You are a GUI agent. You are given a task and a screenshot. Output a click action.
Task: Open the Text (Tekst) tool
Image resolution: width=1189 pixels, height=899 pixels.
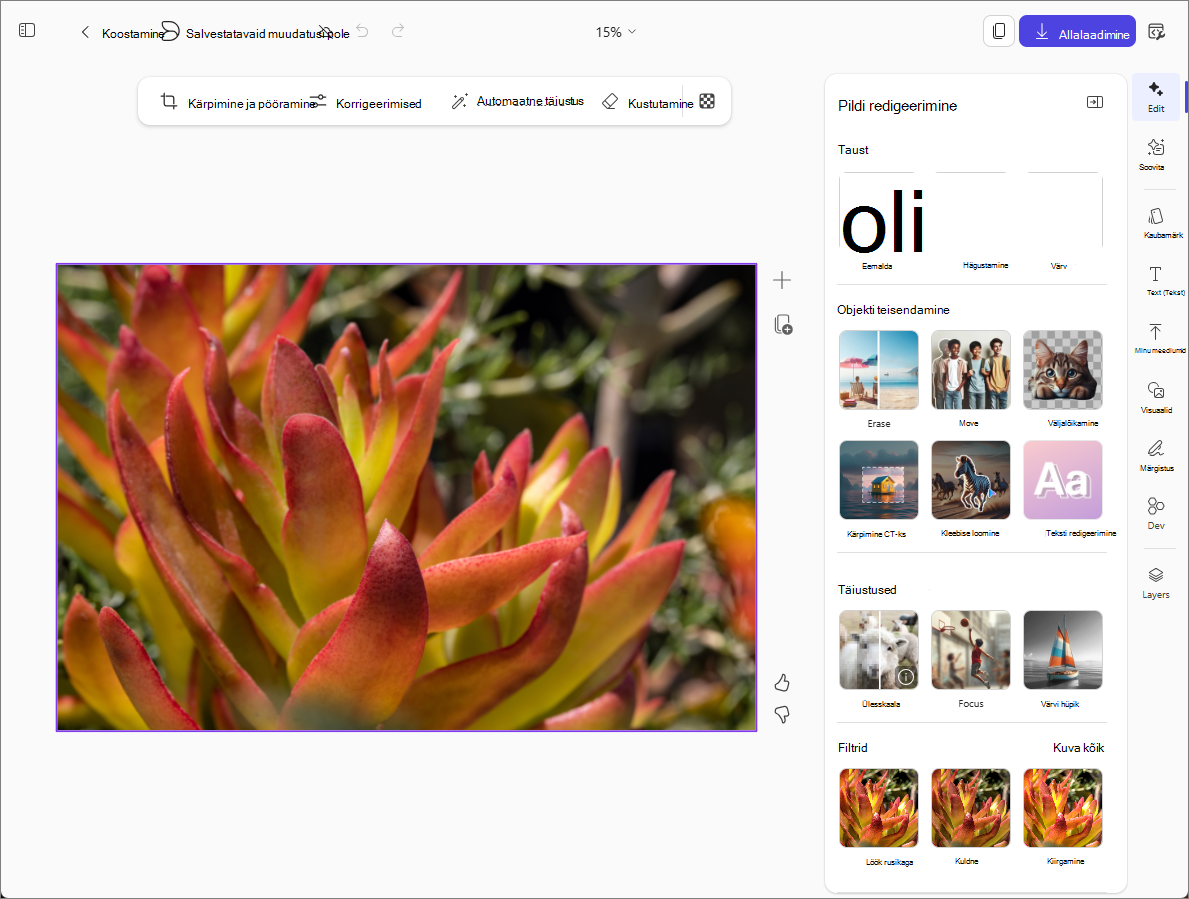click(1156, 280)
